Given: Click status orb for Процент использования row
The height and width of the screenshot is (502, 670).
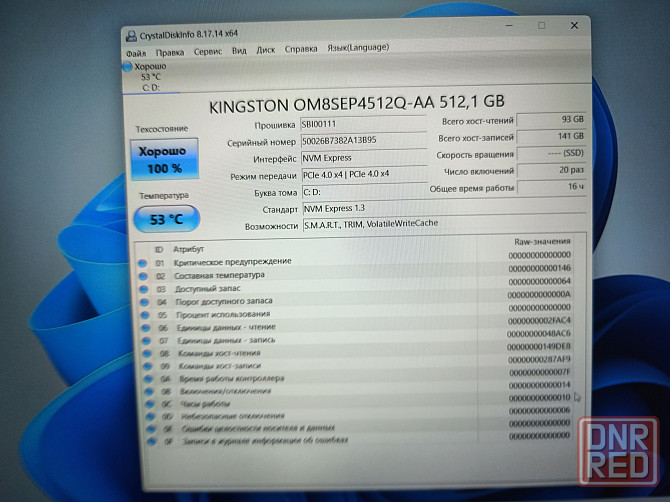Looking at the screenshot, I should tap(145, 315).
